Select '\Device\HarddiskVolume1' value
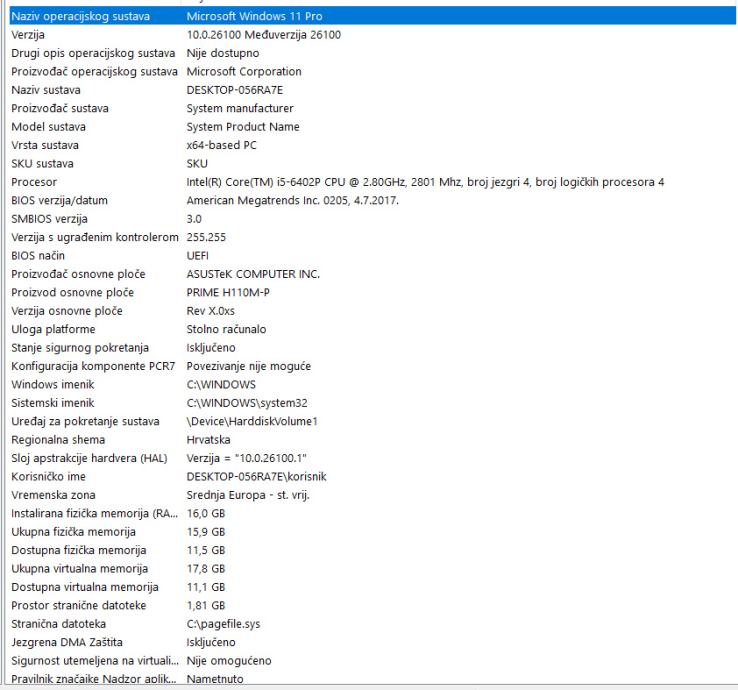Viewport: 738px width, 690px height. coord(252,421)
